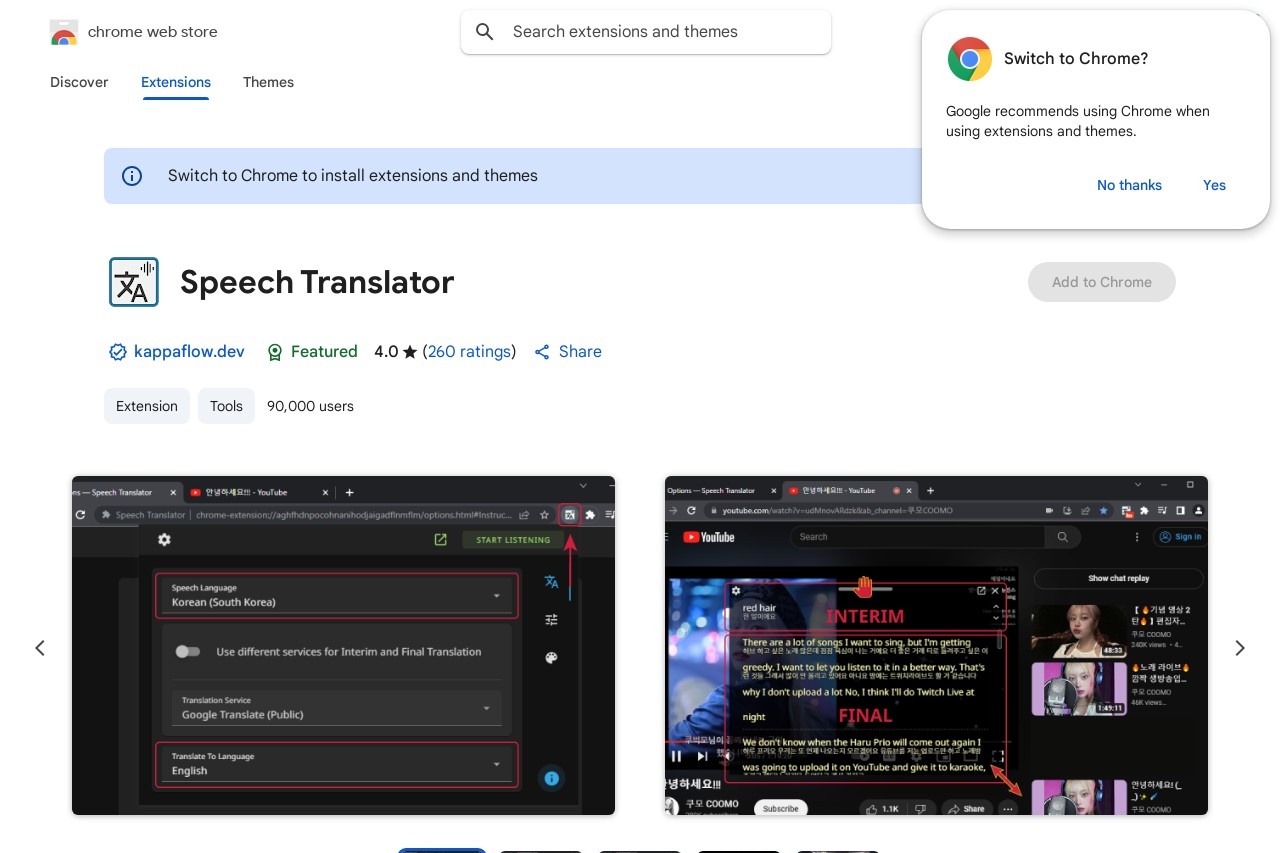Open the Themes tab

(x=268, y=82)
